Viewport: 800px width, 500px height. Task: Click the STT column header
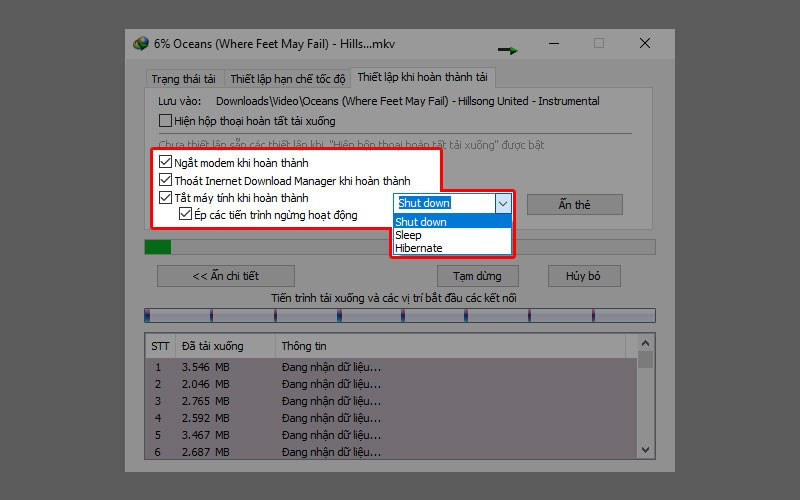pyautogui.click(x=160, y=346)
